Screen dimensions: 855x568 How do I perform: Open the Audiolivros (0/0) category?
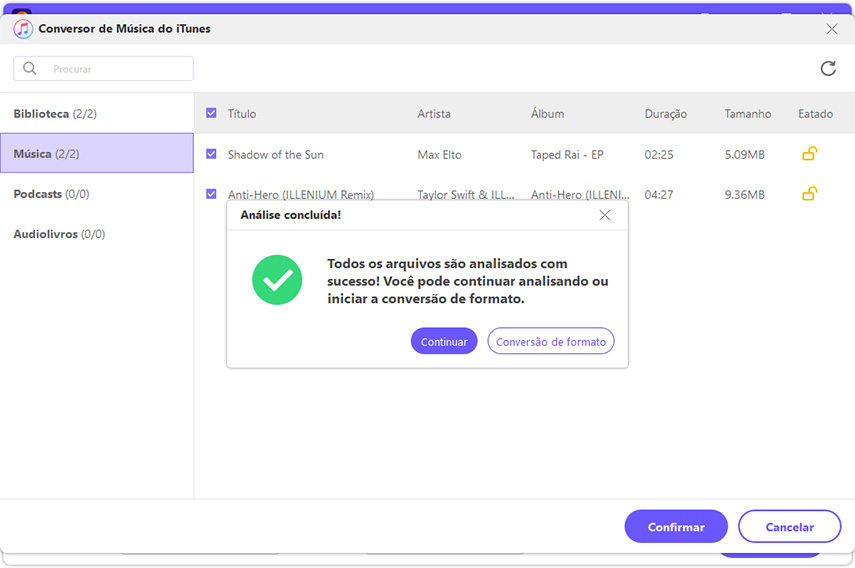point(97,234)
